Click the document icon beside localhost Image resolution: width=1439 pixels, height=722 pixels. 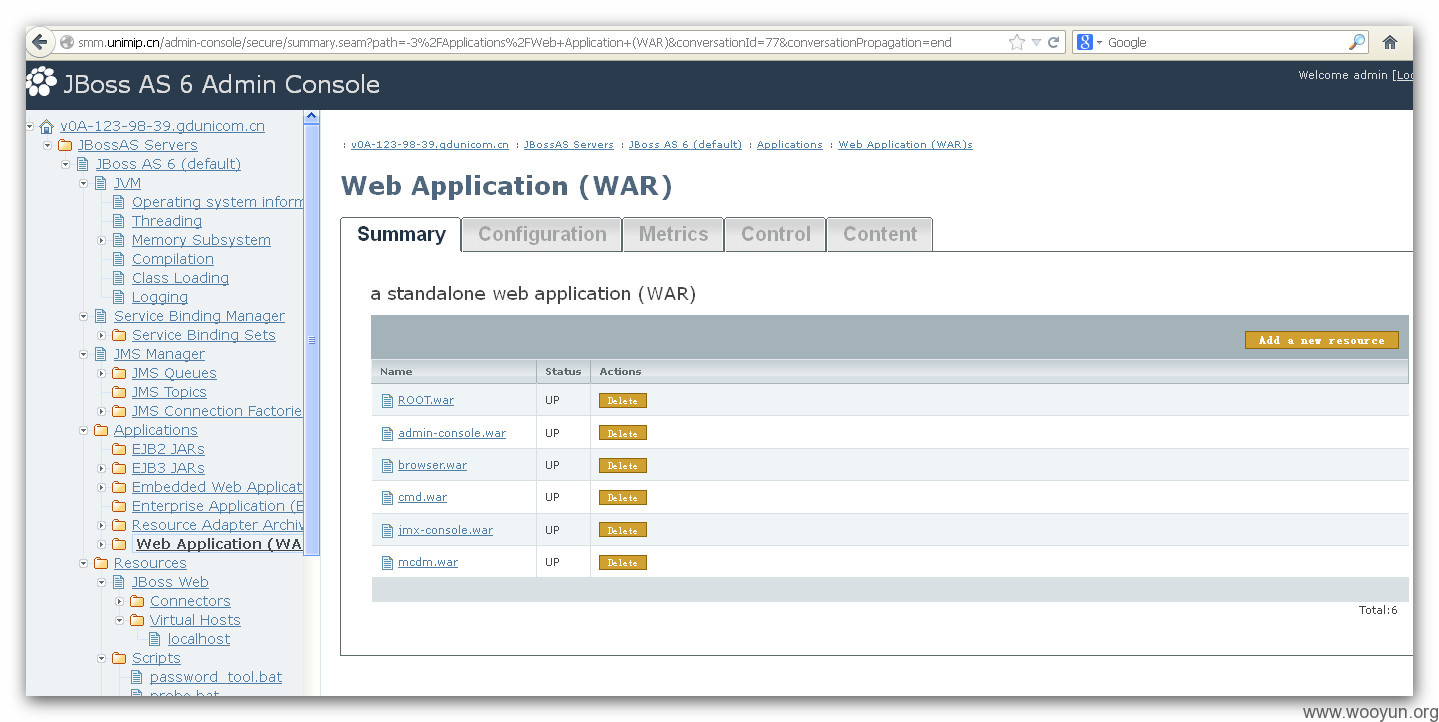click(x=155, y=639)
